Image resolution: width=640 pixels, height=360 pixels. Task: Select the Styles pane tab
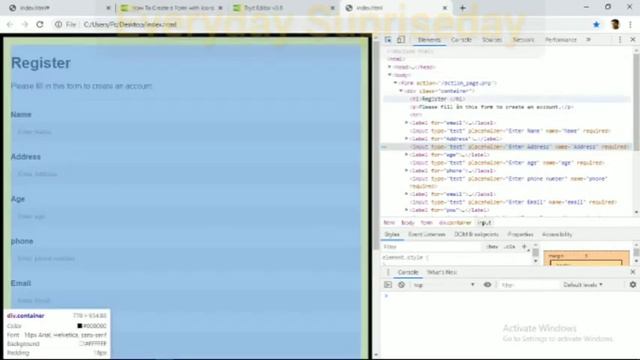(392, 234)
